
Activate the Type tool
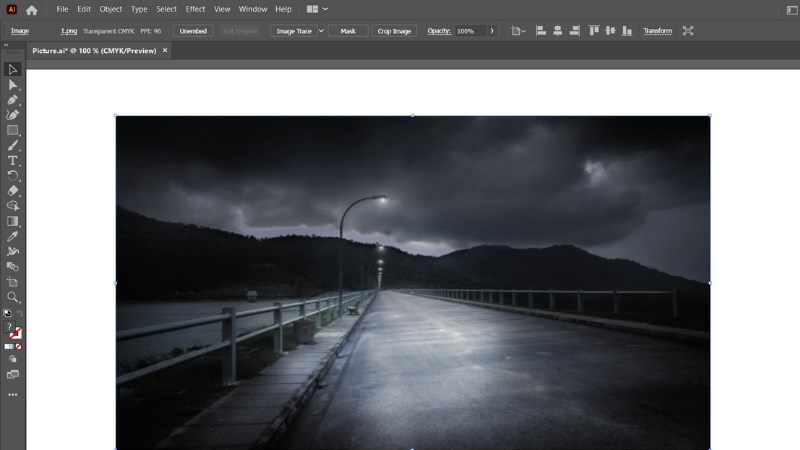[13, 160]
